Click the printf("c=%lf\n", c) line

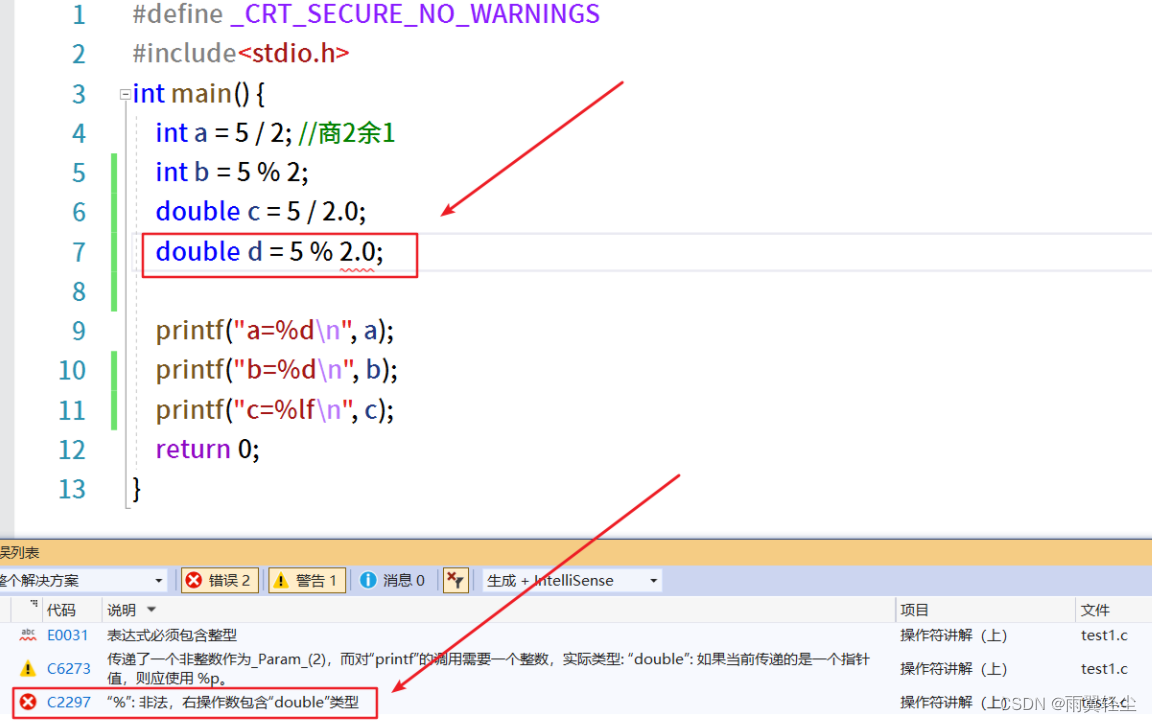[275, 409]
